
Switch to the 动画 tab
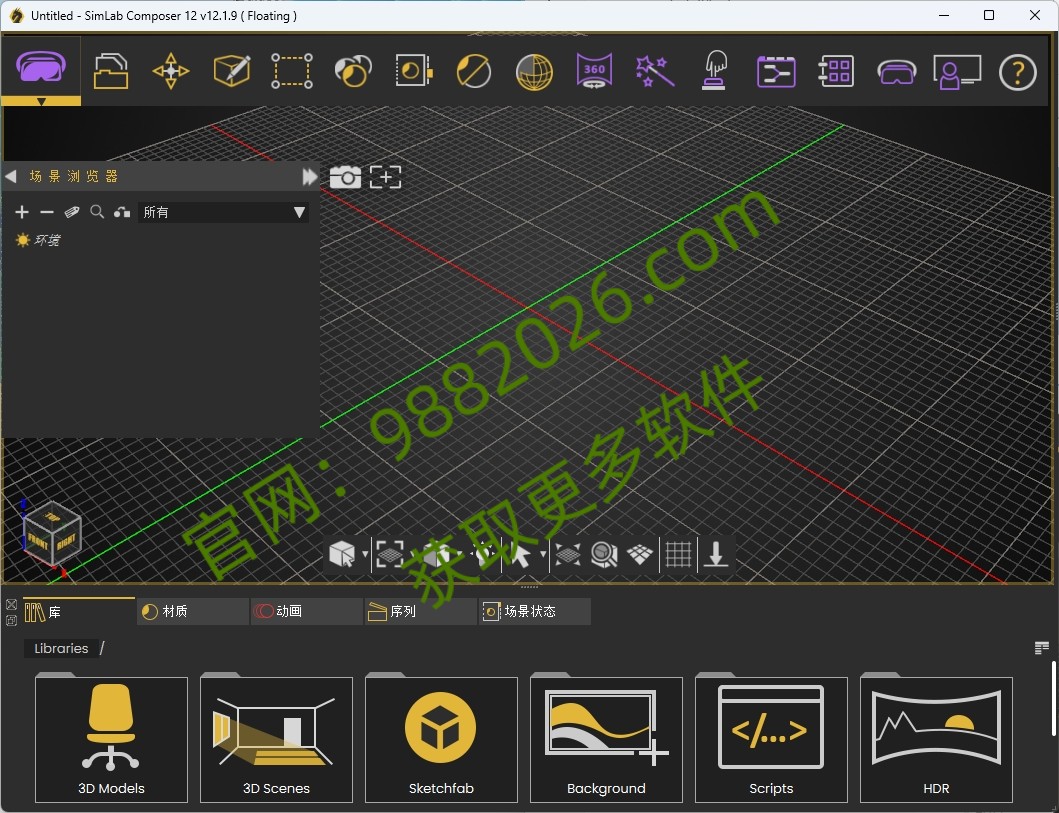coord(307,612)
